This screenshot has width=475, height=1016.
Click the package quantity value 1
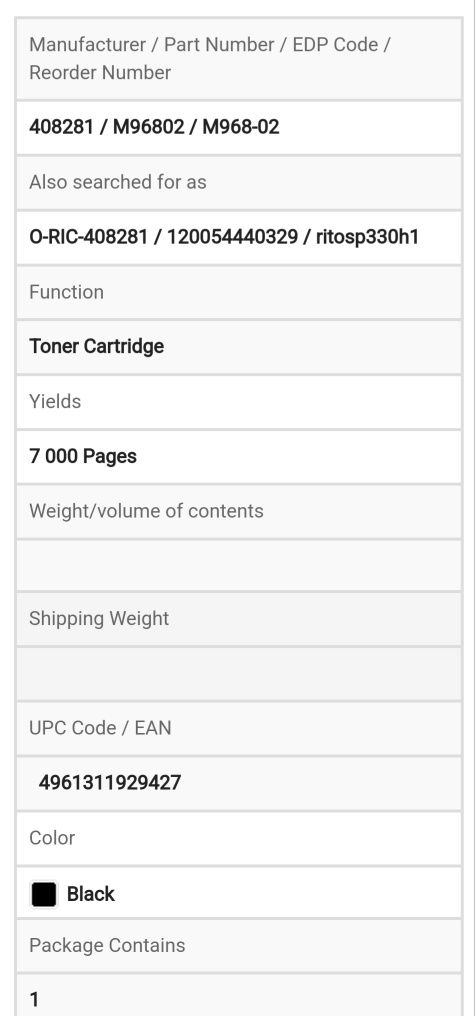pos(34,1000)
